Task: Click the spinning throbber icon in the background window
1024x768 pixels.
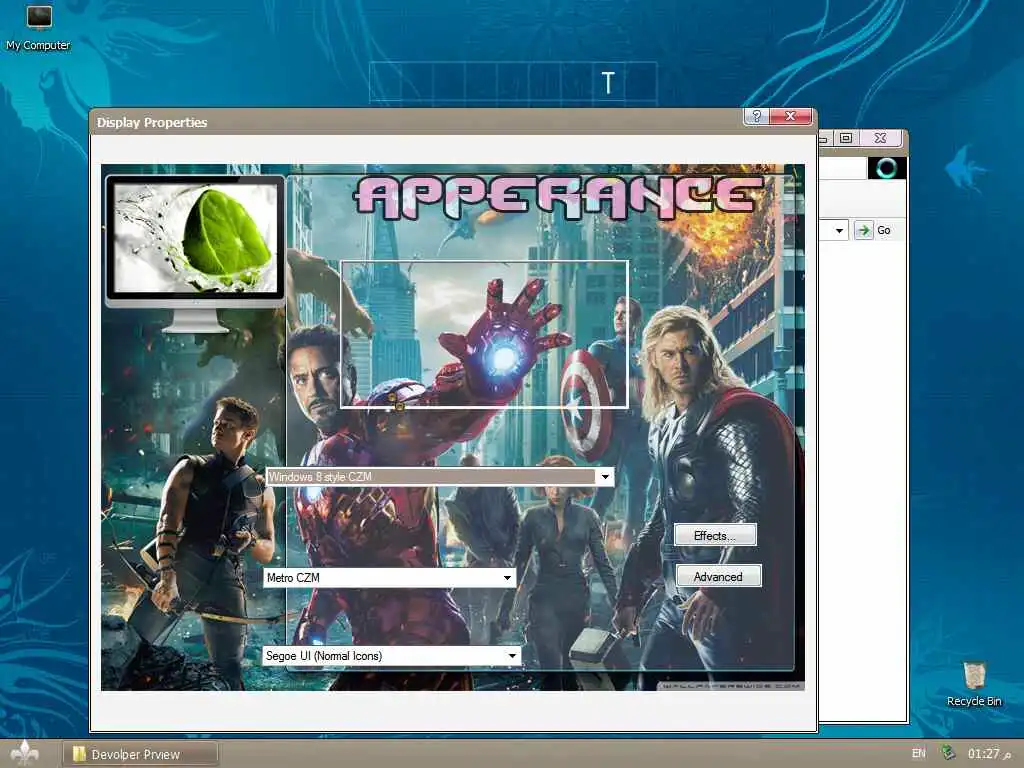Action: click(887, 168)
